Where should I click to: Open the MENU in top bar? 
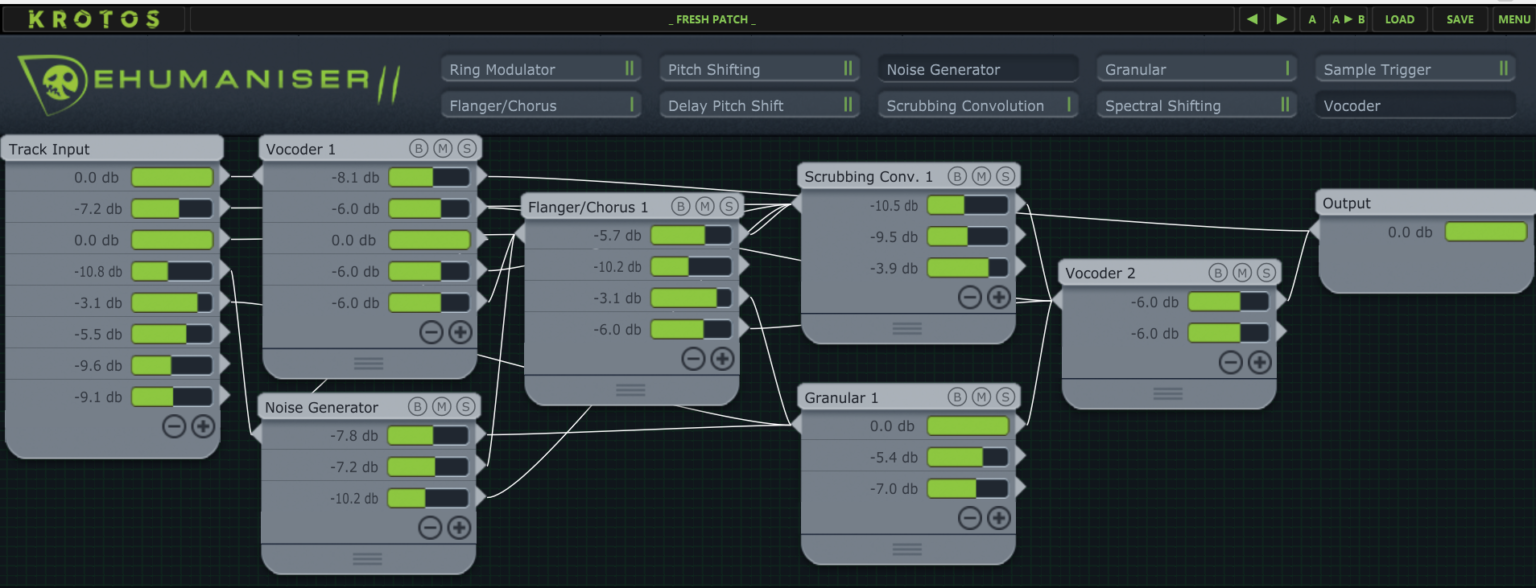tap(1514, 19)
